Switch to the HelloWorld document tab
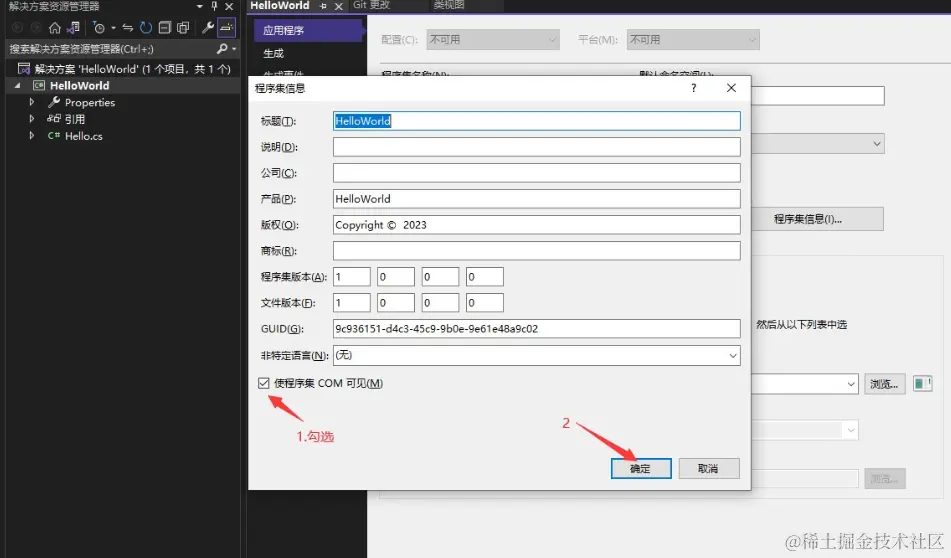951x558 pixels. pyautogui.click(x=280, y=5)
